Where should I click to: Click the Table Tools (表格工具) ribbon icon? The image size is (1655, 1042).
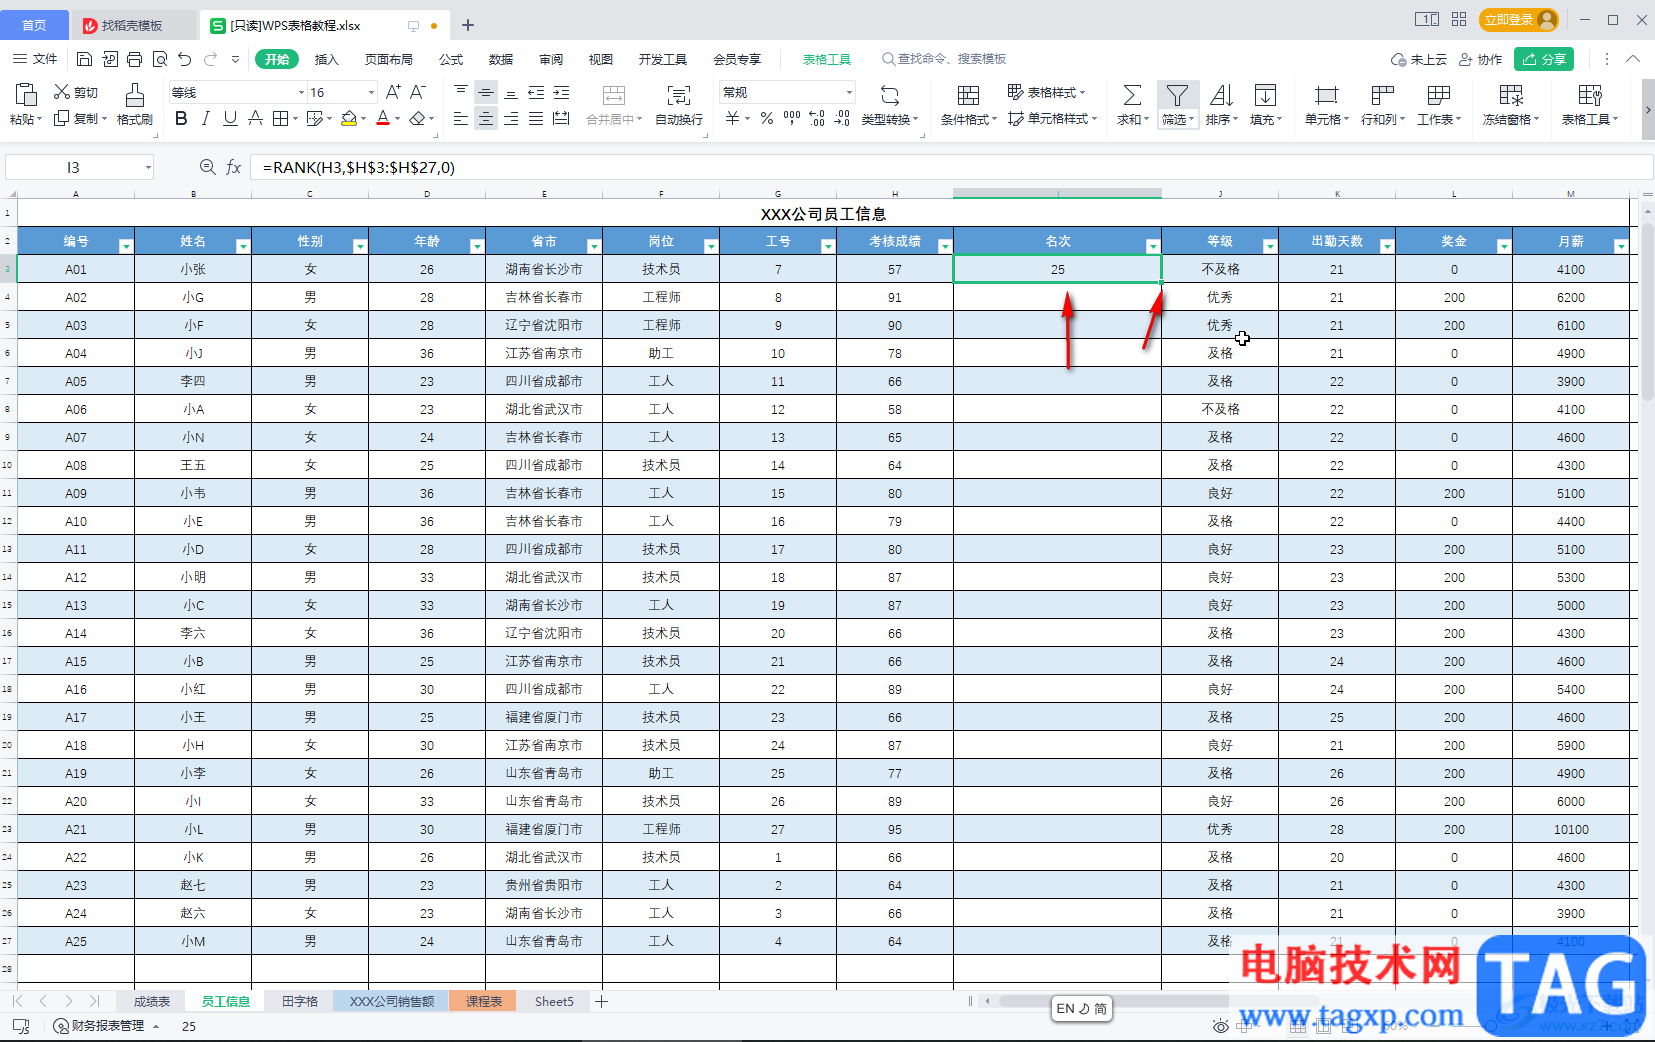click(1590, 95)
